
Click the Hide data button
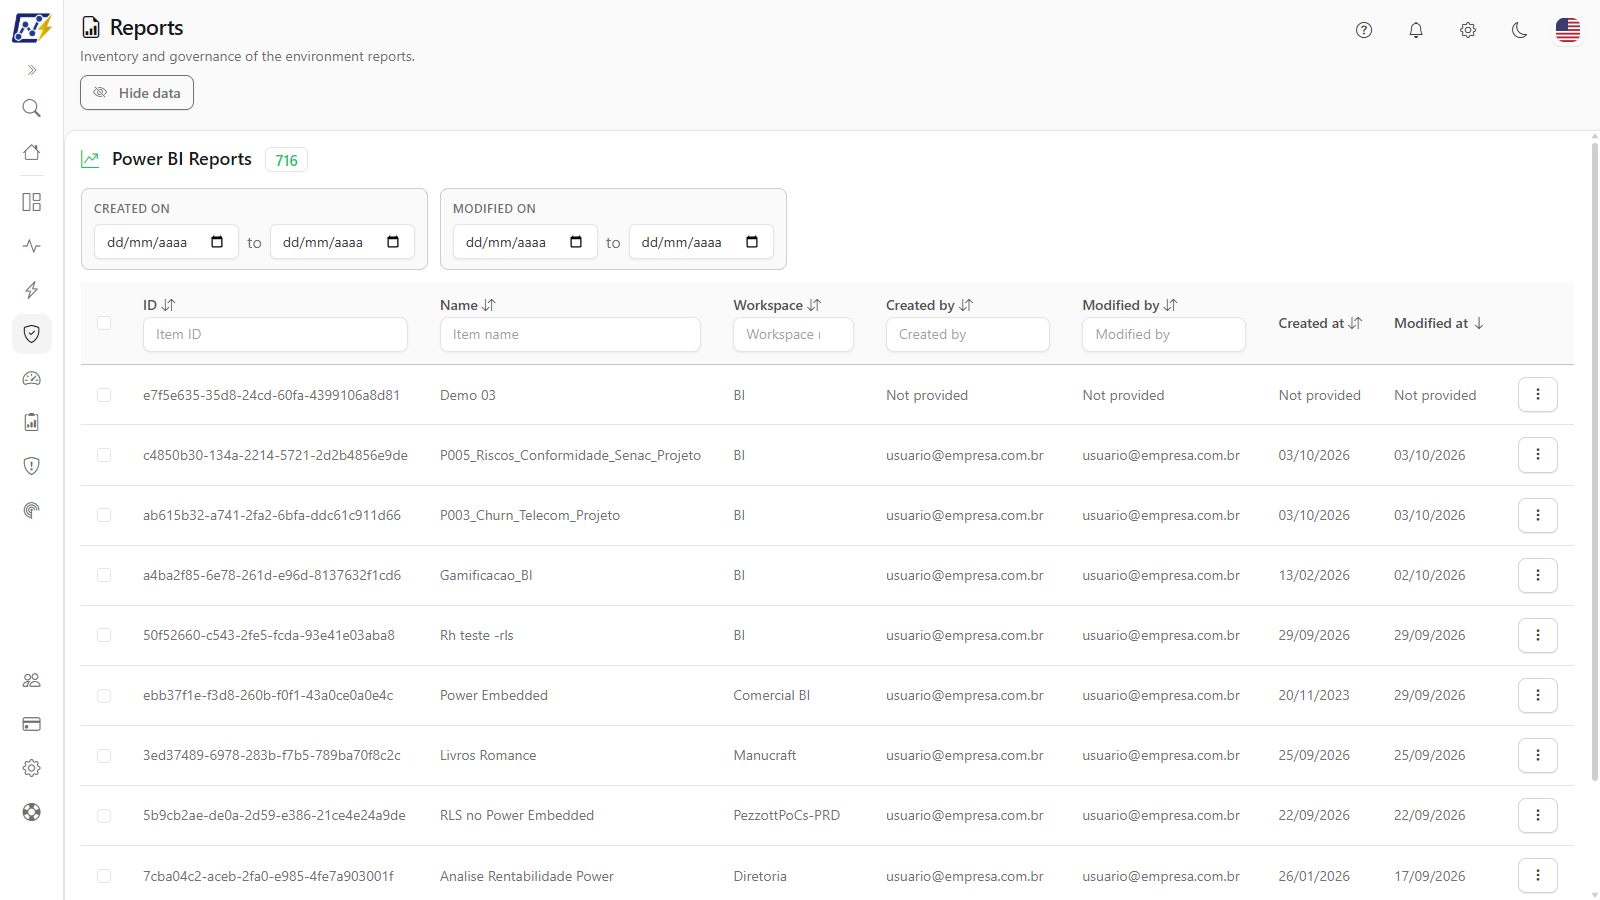point(137,93)
